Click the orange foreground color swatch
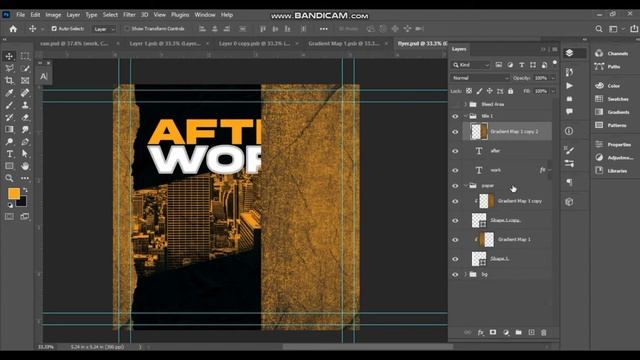The width and height of the screenshot is (640, 360). 13,193
